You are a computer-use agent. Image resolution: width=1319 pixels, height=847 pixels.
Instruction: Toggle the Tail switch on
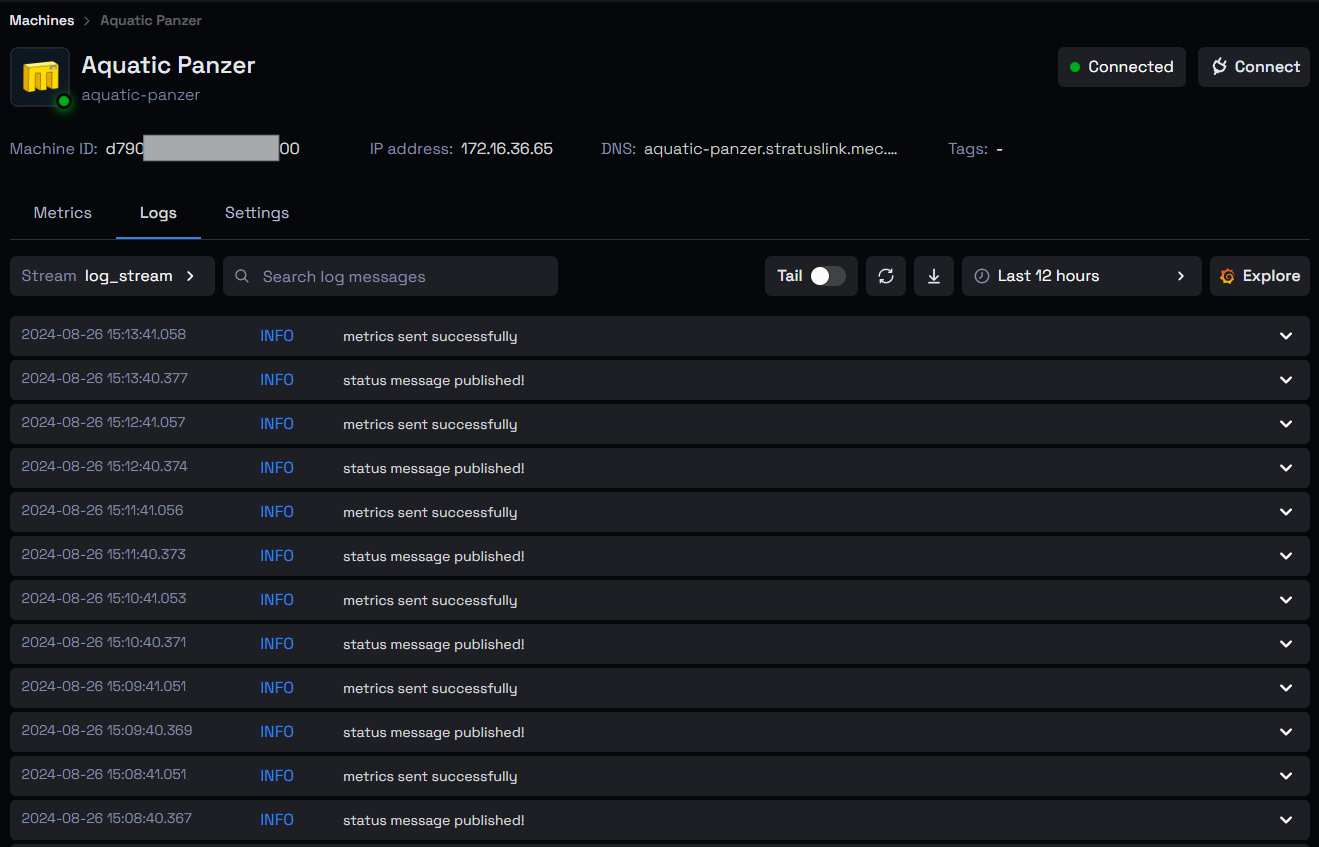[827, 276]
